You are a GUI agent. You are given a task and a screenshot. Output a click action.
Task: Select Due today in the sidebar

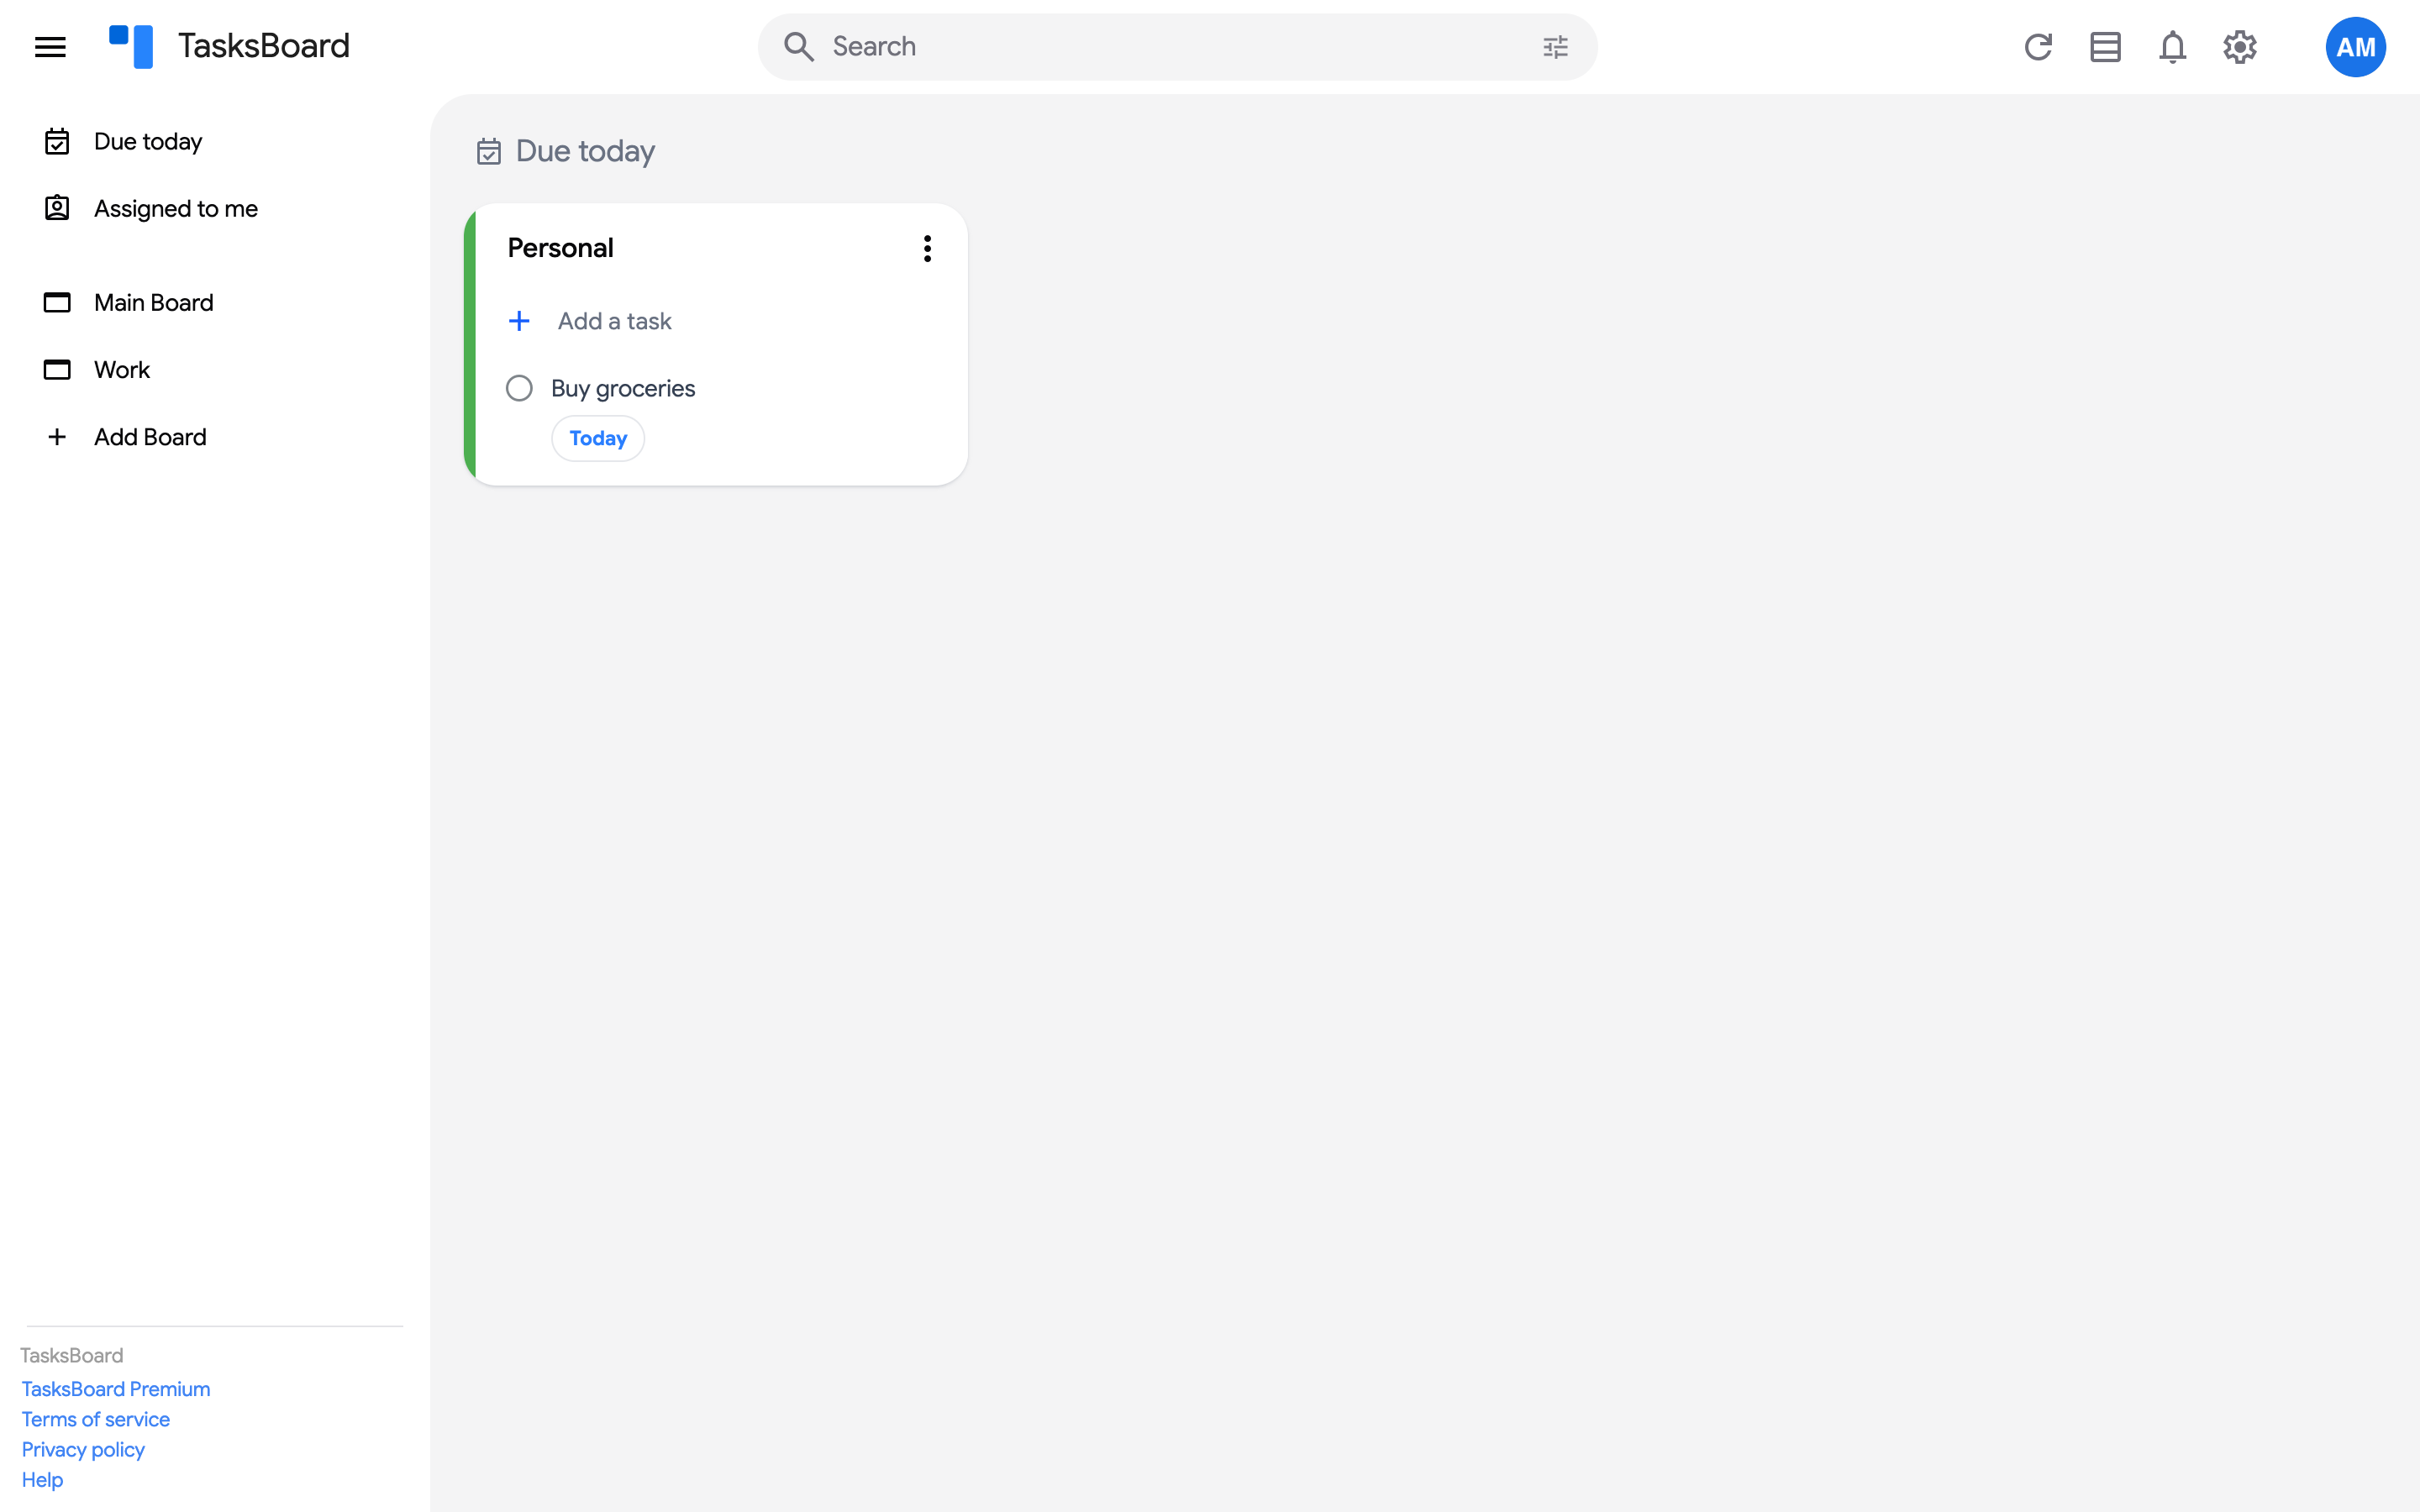(x=148, y=141)
